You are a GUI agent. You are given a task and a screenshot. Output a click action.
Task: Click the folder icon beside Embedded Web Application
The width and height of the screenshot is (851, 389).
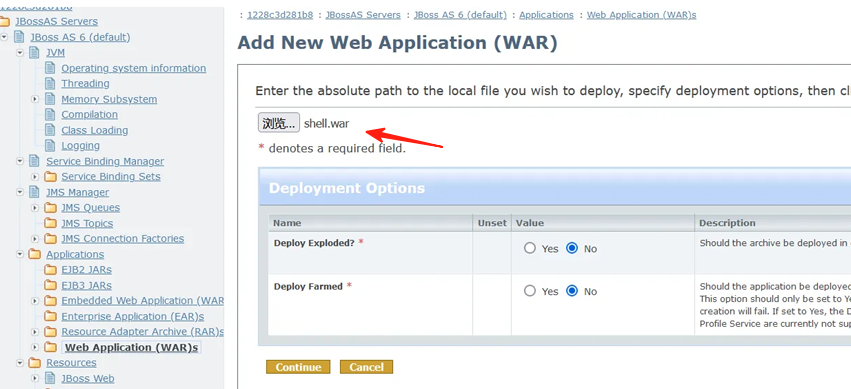coord(50,301)
